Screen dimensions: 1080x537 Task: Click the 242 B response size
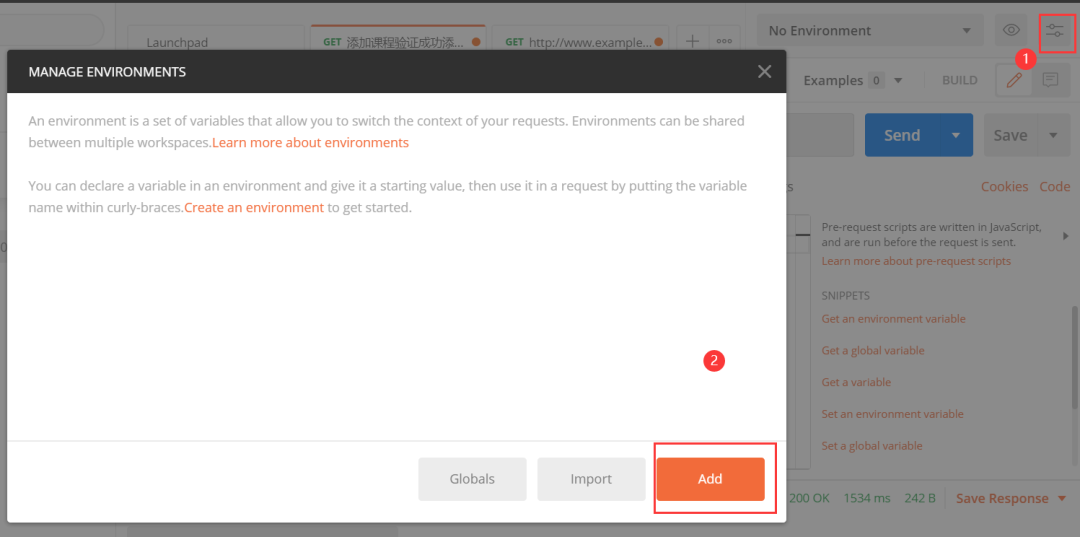coord(921,498)
